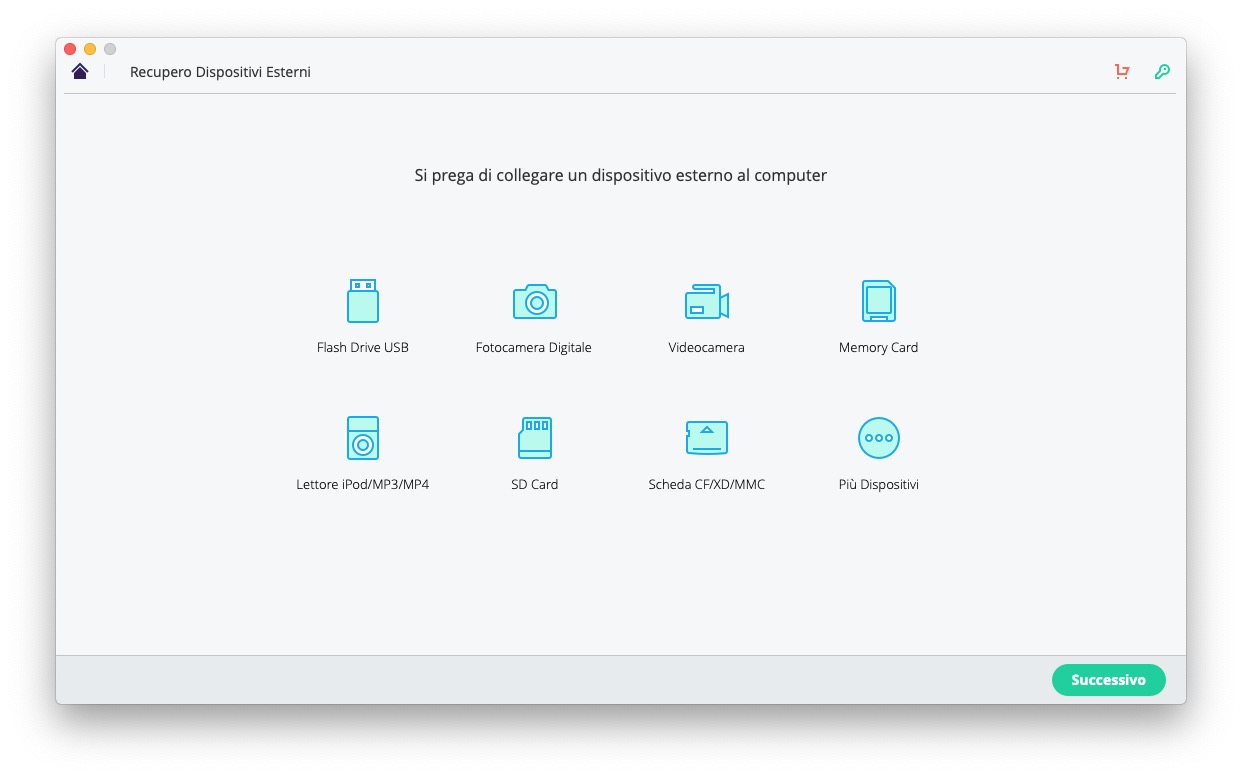This screenshot has width=1242, height=778.
Task: Choose the SD Card icon
Action: tap(535, 438)
